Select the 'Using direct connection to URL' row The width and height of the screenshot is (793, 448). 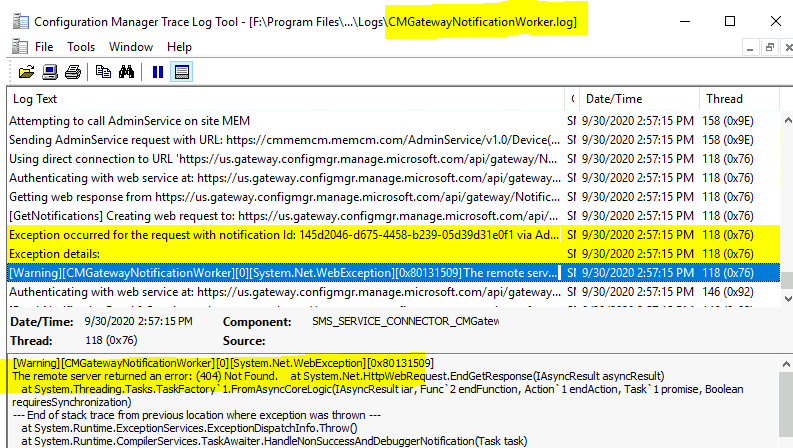393,159
